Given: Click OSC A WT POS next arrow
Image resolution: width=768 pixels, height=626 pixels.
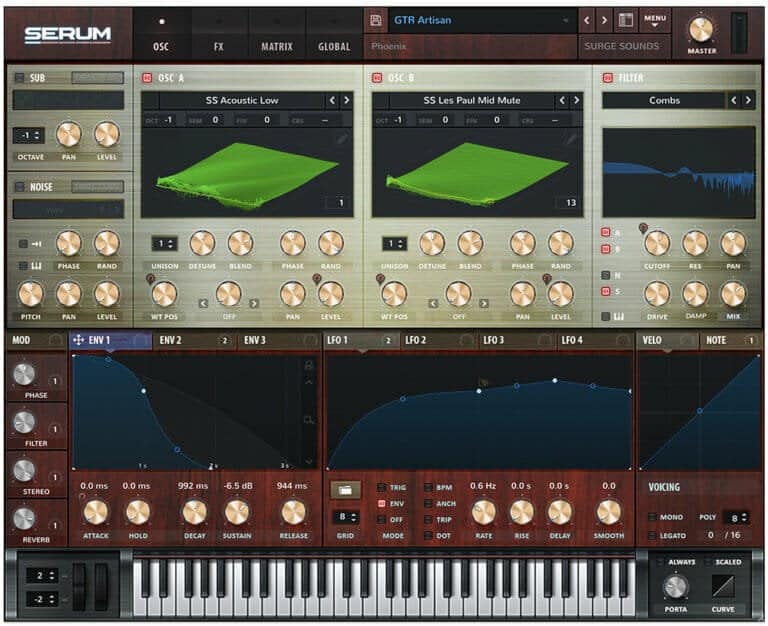Looking at the screenshot, I should click(254, 304).
